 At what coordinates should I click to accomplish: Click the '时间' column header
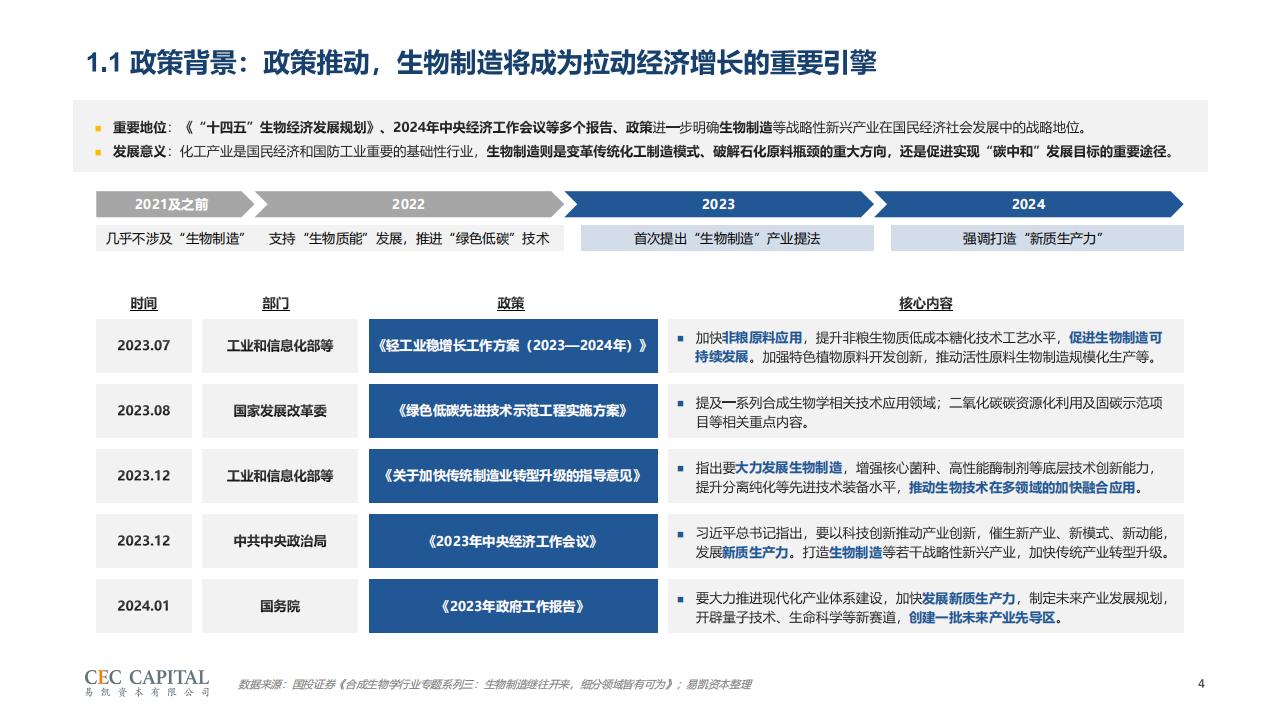pyautogui.click(x=143, y=303)
